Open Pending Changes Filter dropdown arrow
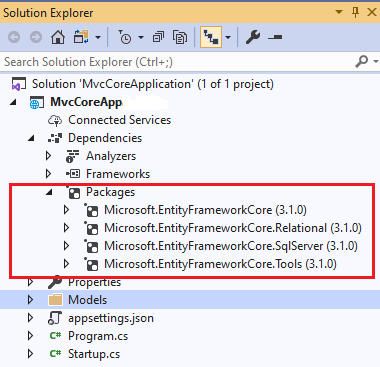380x367 pixels. click(x=141, y=37)
